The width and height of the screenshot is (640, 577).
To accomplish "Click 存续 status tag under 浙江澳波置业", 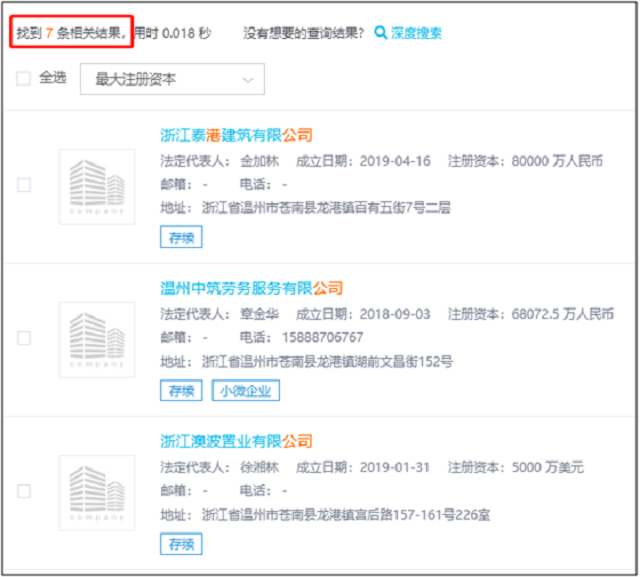I will [181, 543].
